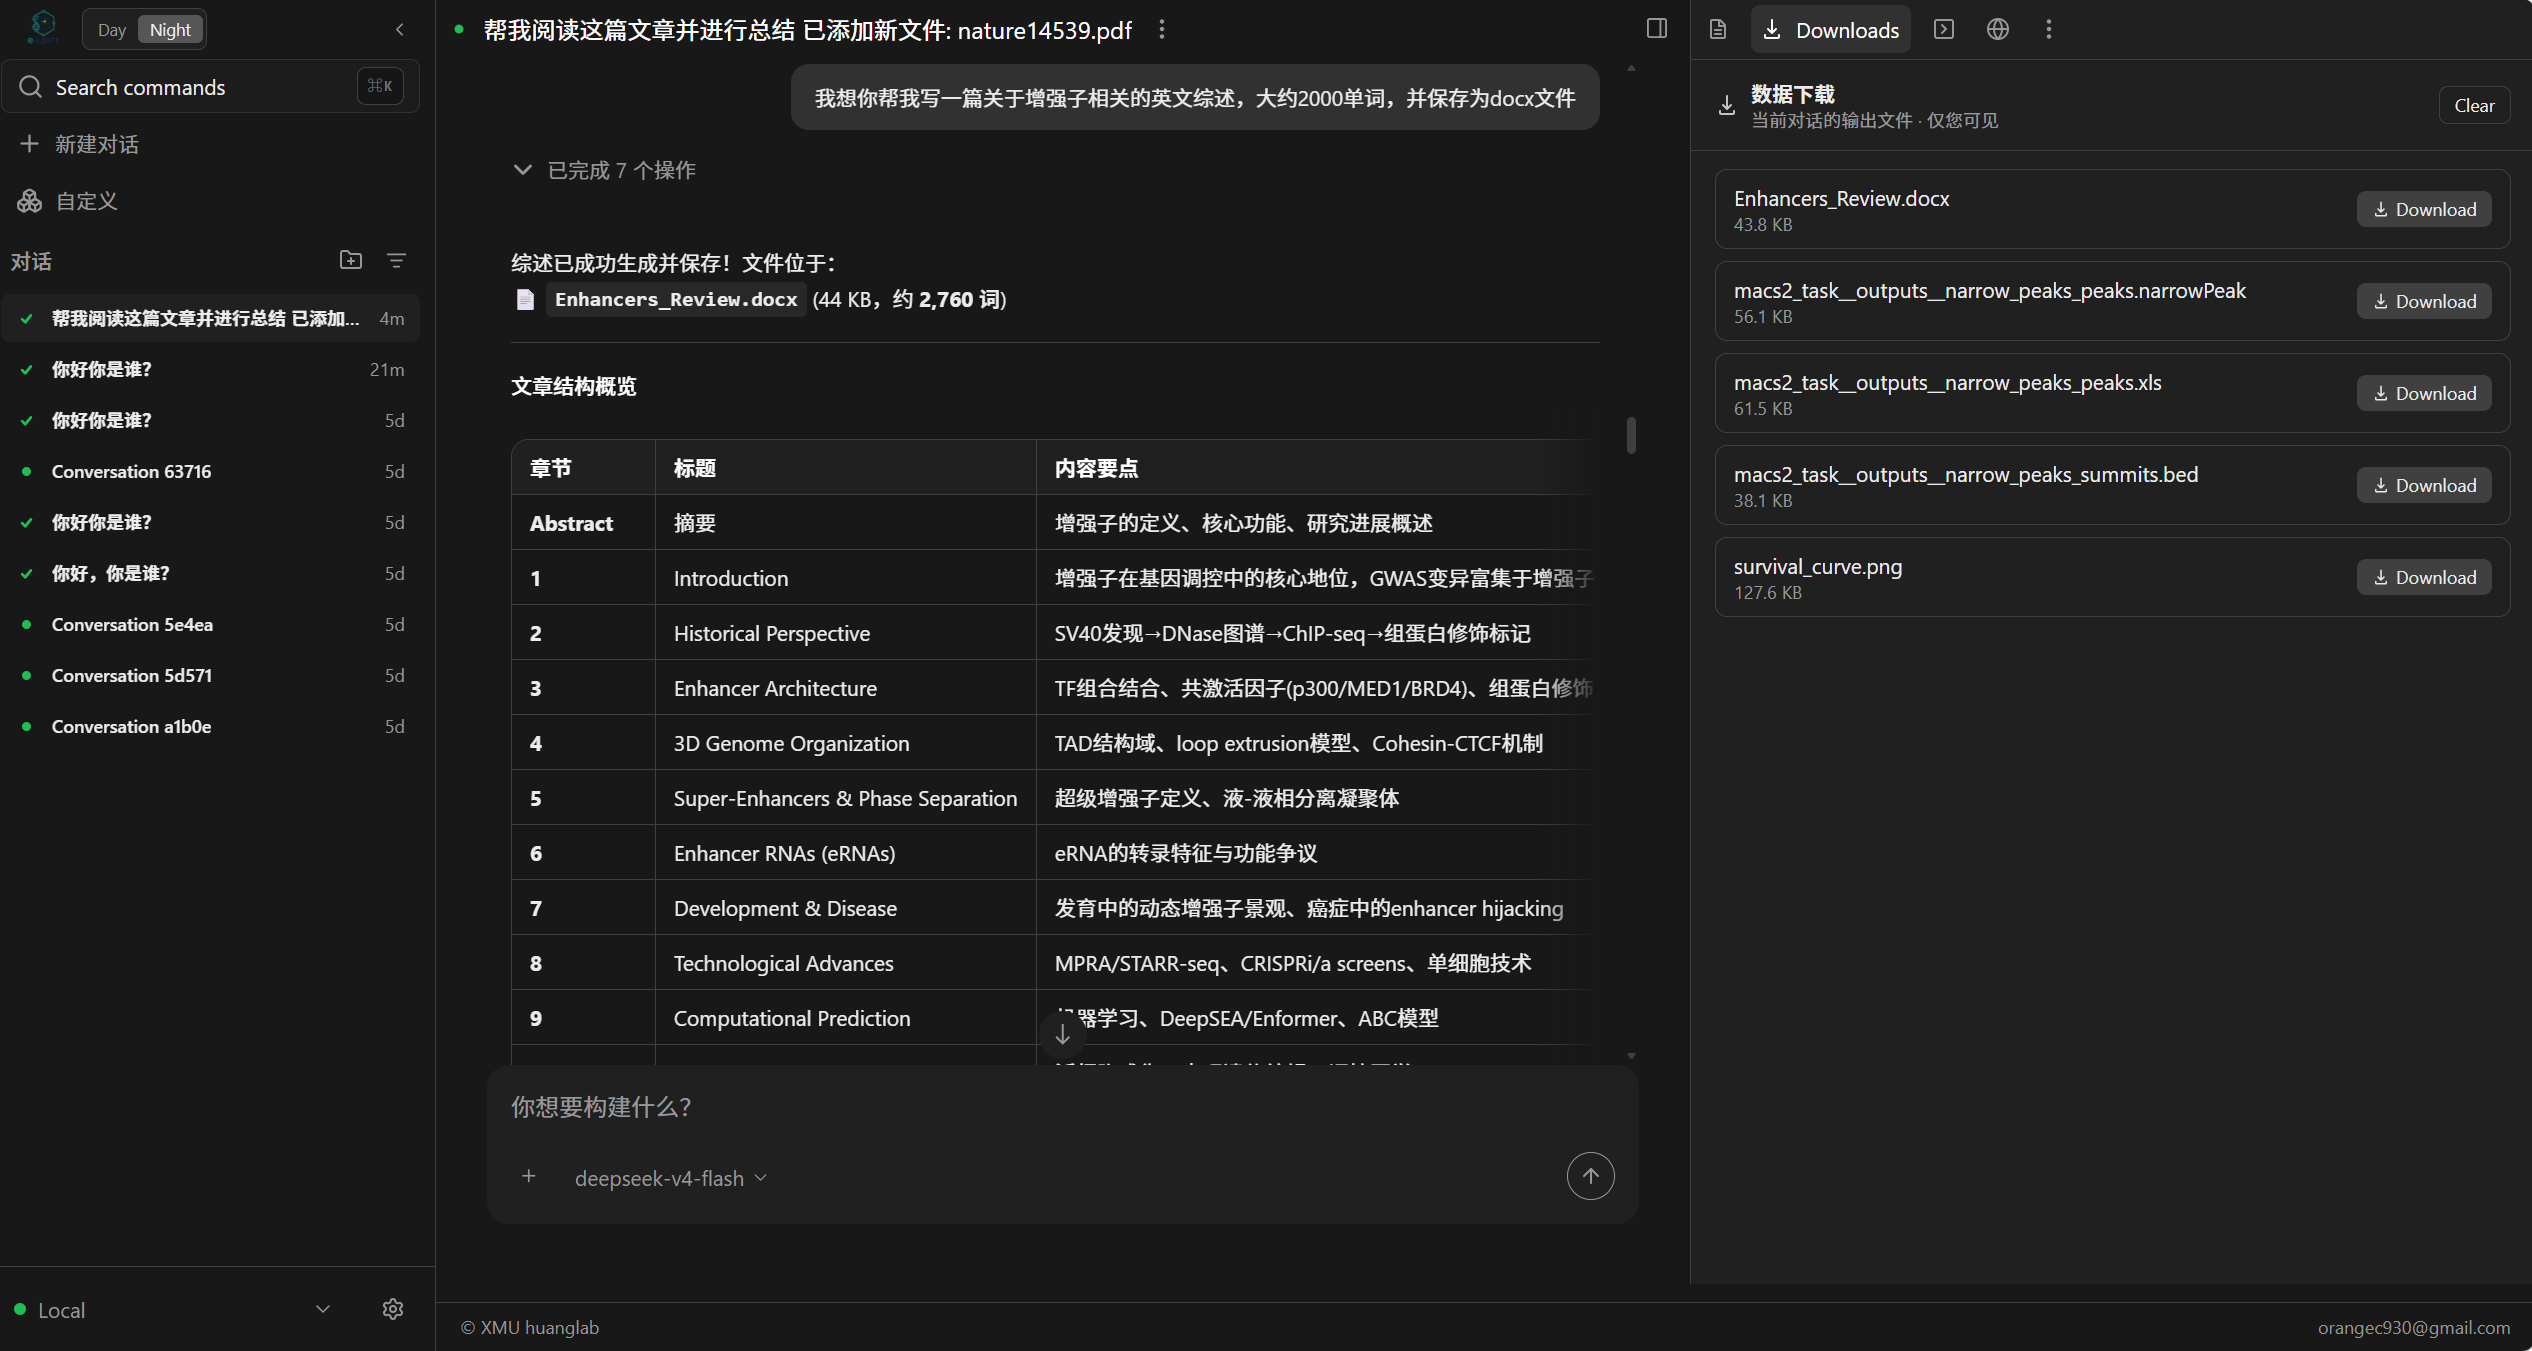
Task: Click the chat scrollbar down arrow
Action: coord(1631,1056)
